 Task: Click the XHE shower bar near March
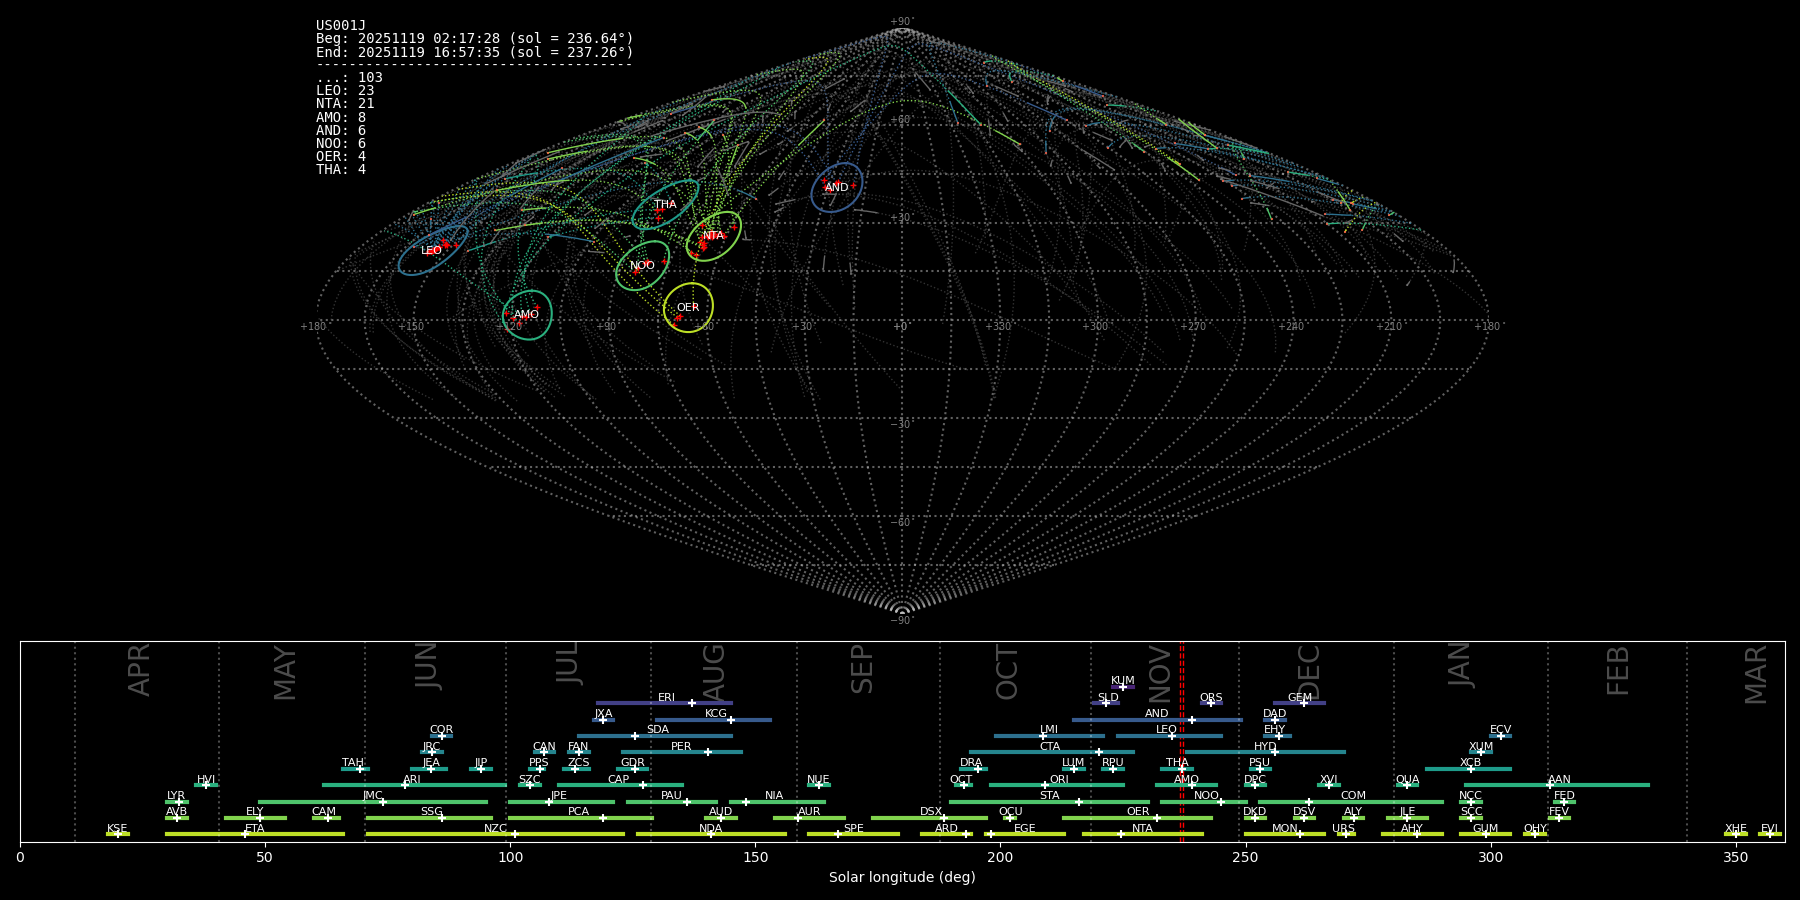[1736, 834]
